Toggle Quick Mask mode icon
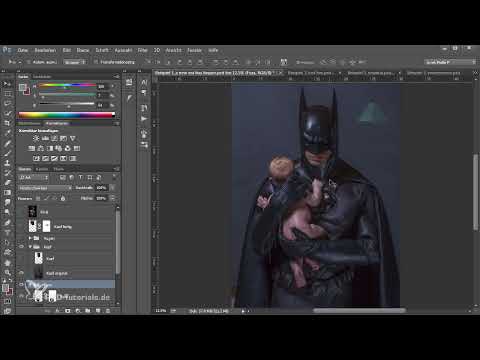This screenshot has height=360, width=480. [x=7, y=301]
